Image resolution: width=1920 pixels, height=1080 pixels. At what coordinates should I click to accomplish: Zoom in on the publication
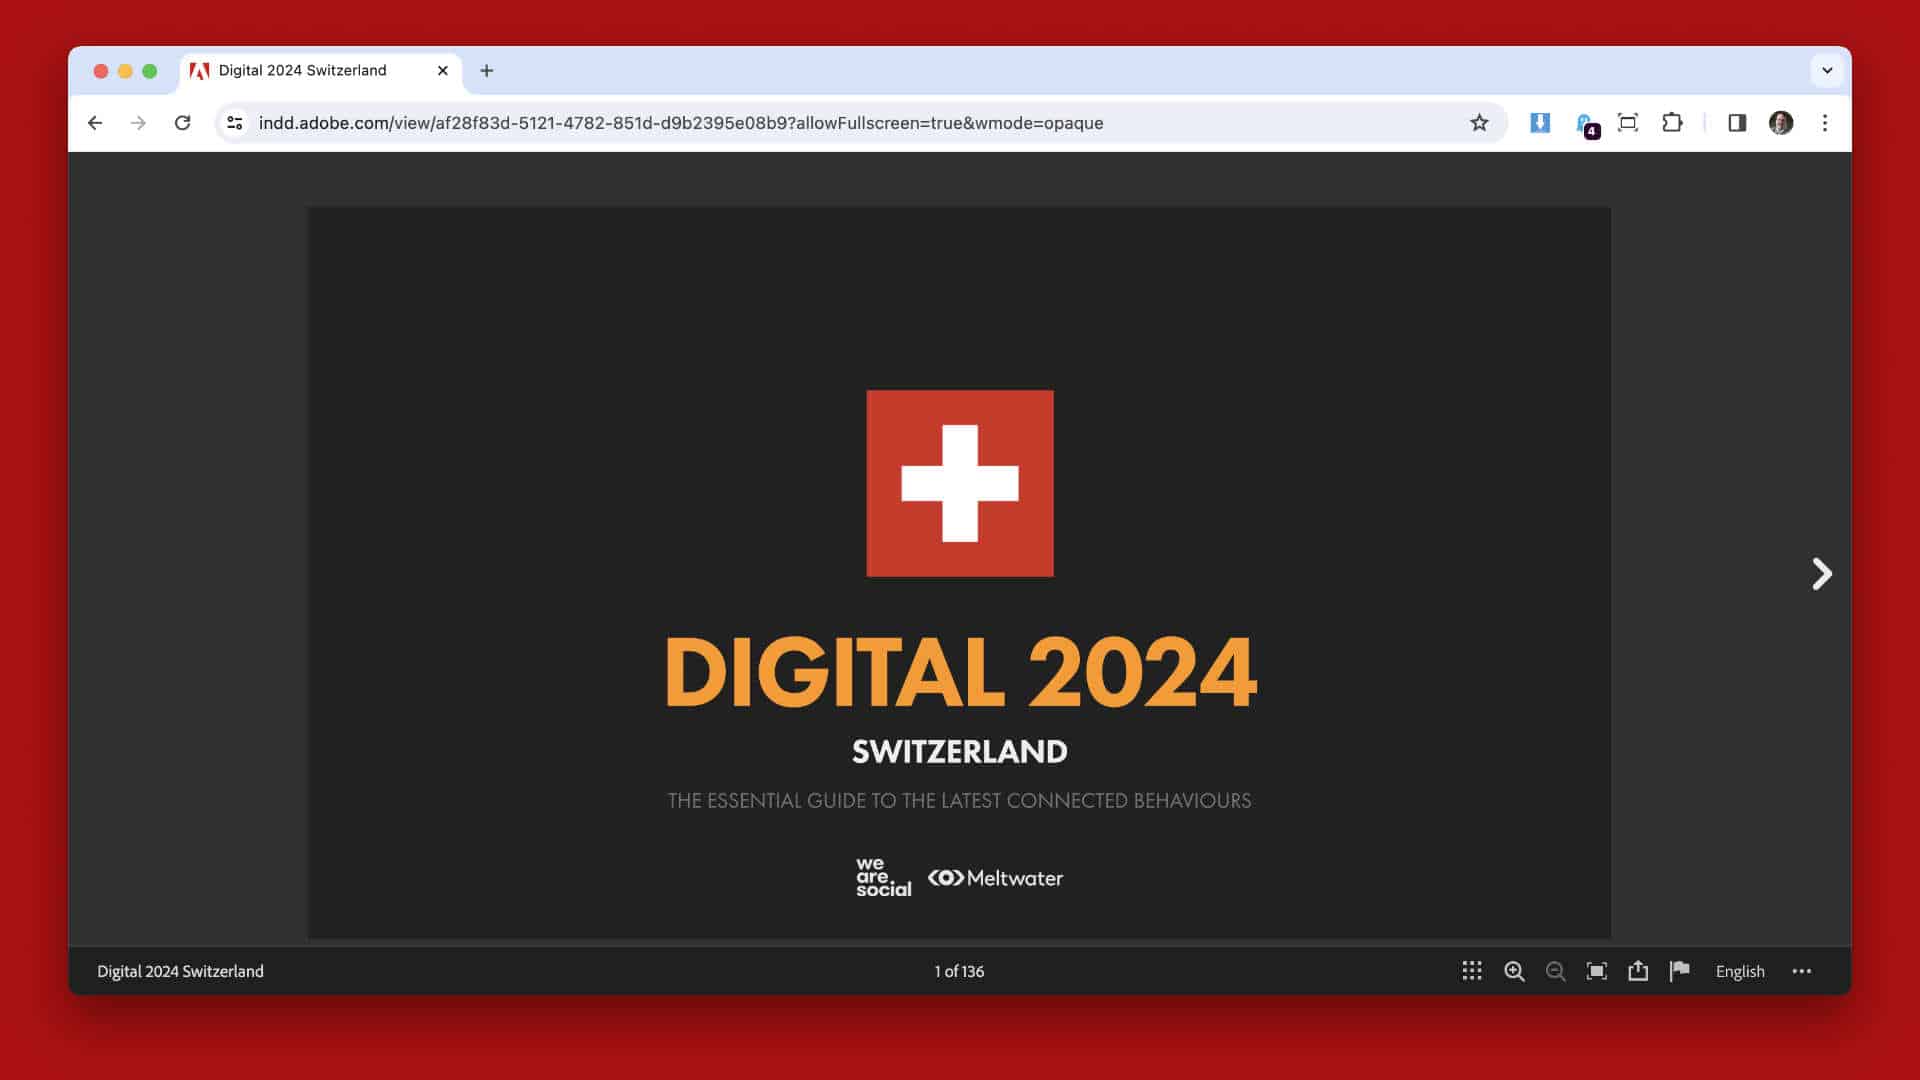[1514, 971]
